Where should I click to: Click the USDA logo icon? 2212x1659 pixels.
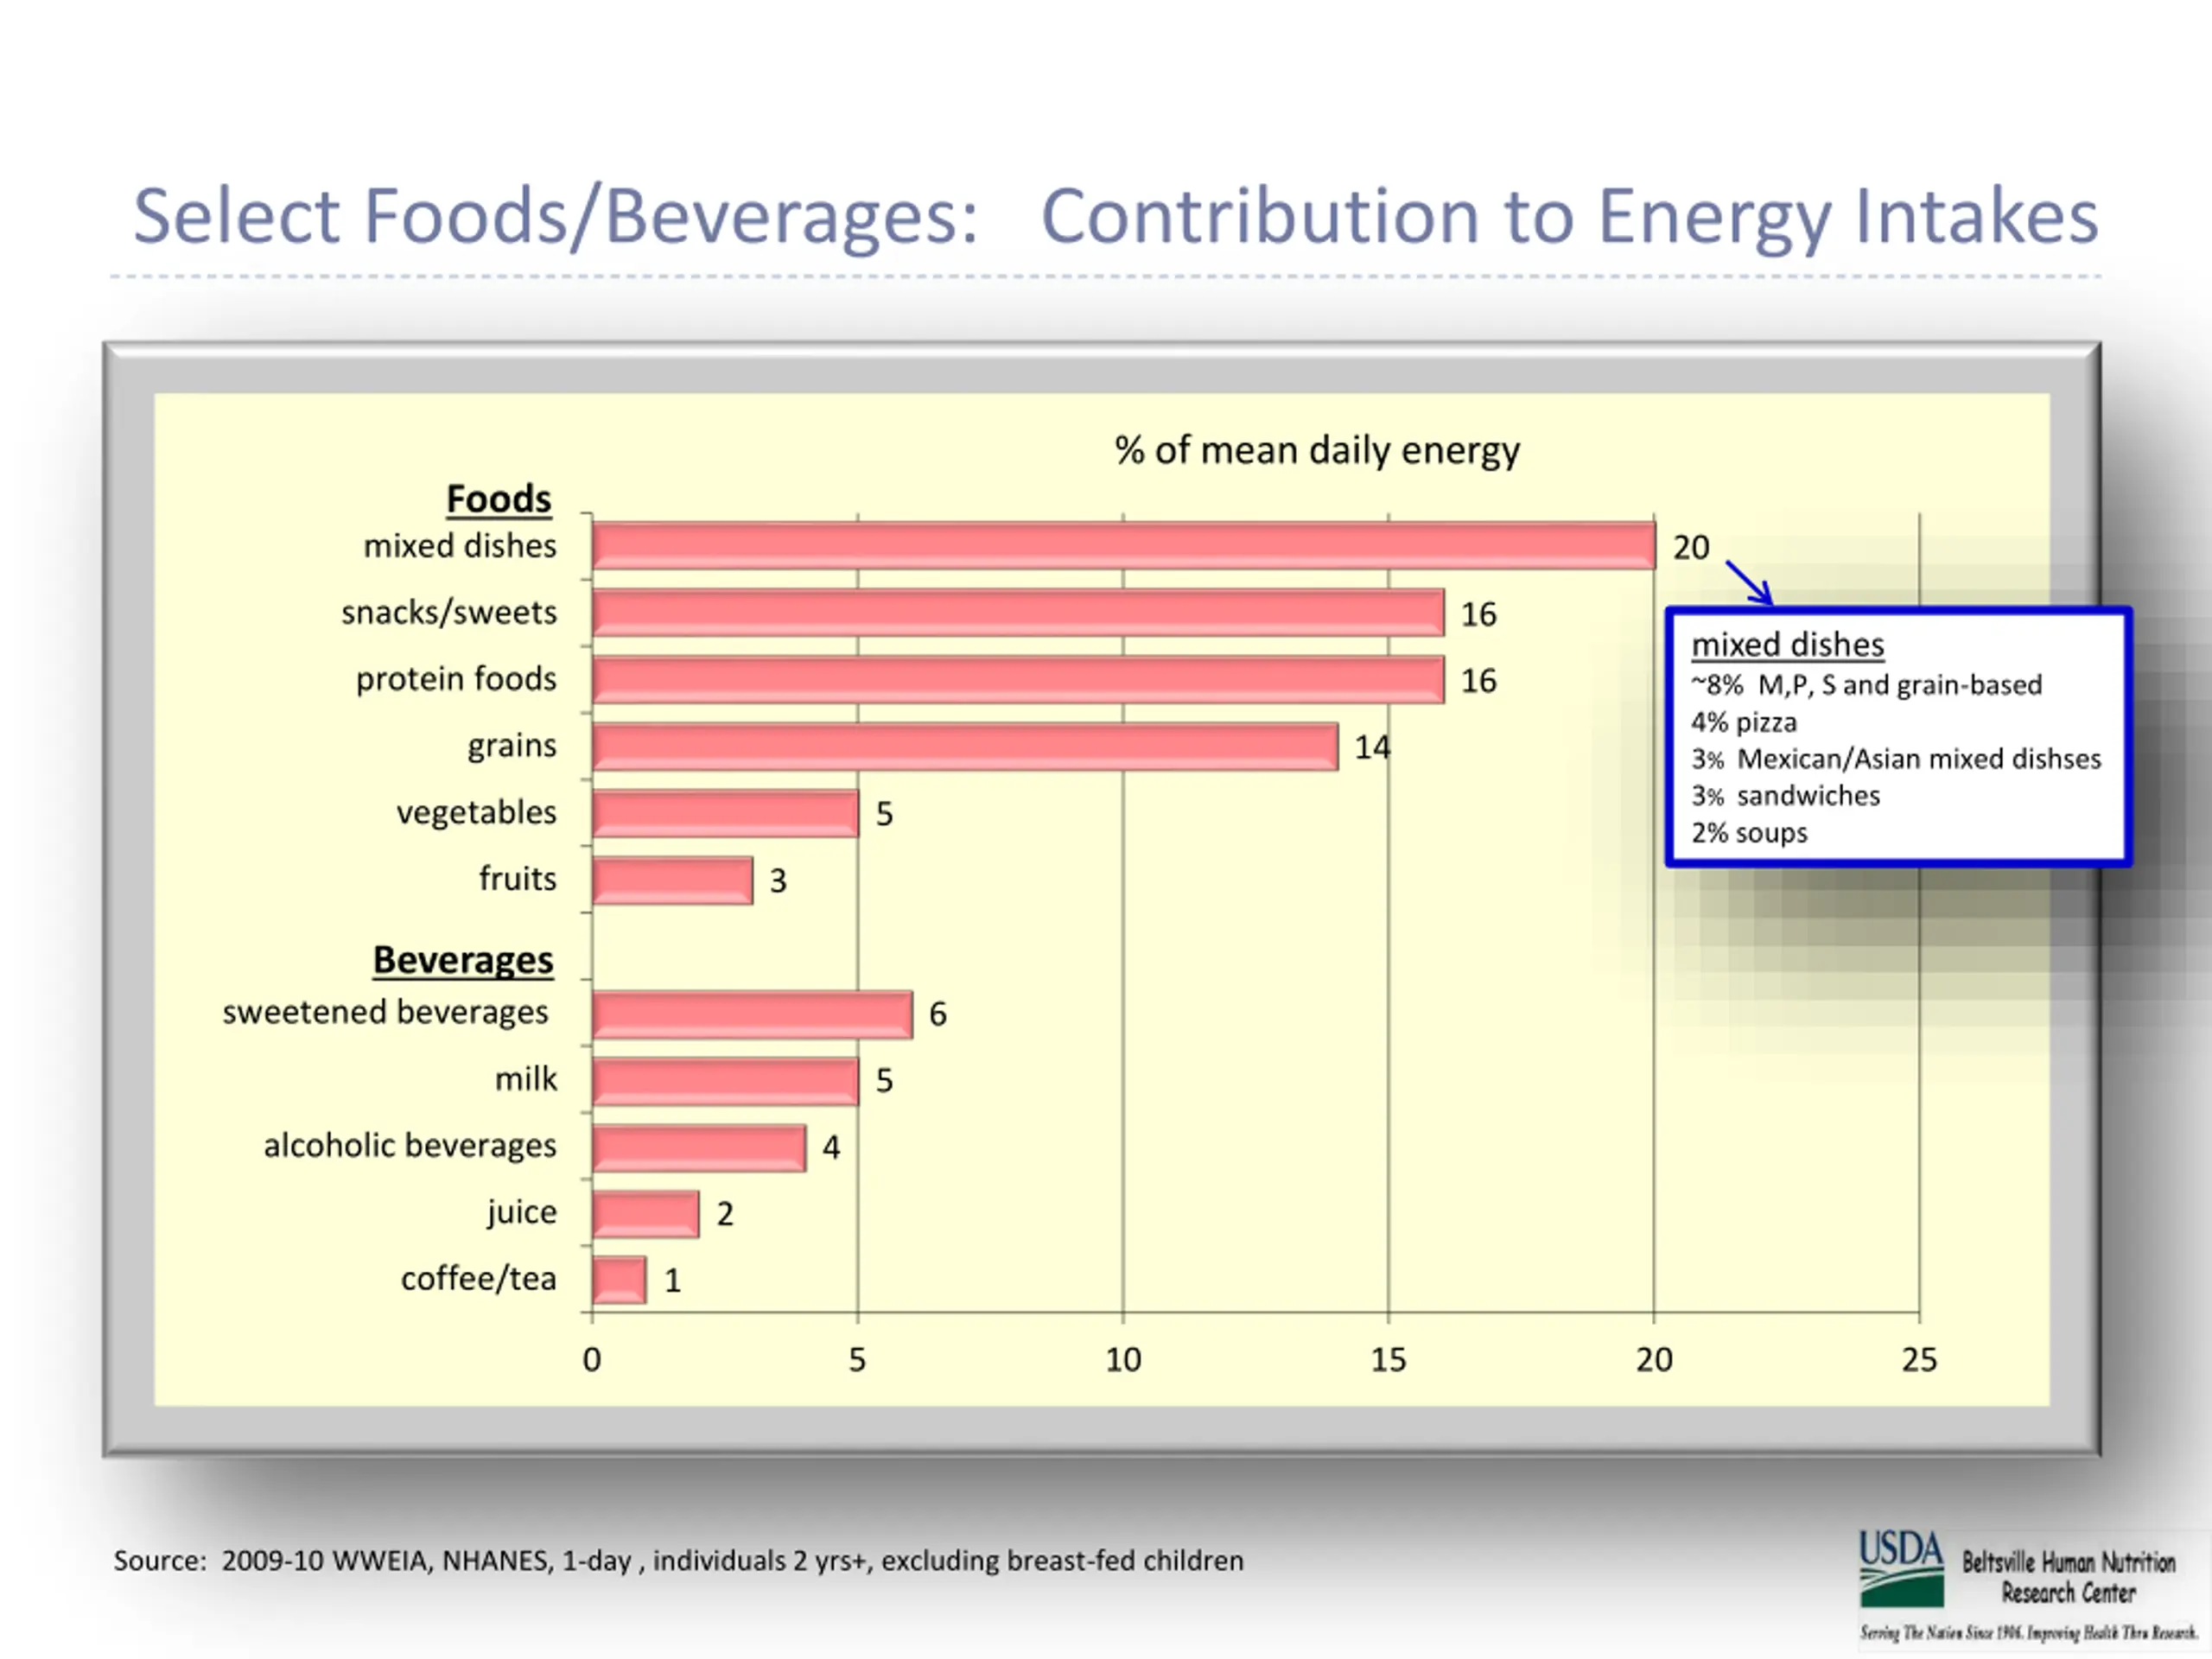pyautogui.click(x=1900, y=1567)
